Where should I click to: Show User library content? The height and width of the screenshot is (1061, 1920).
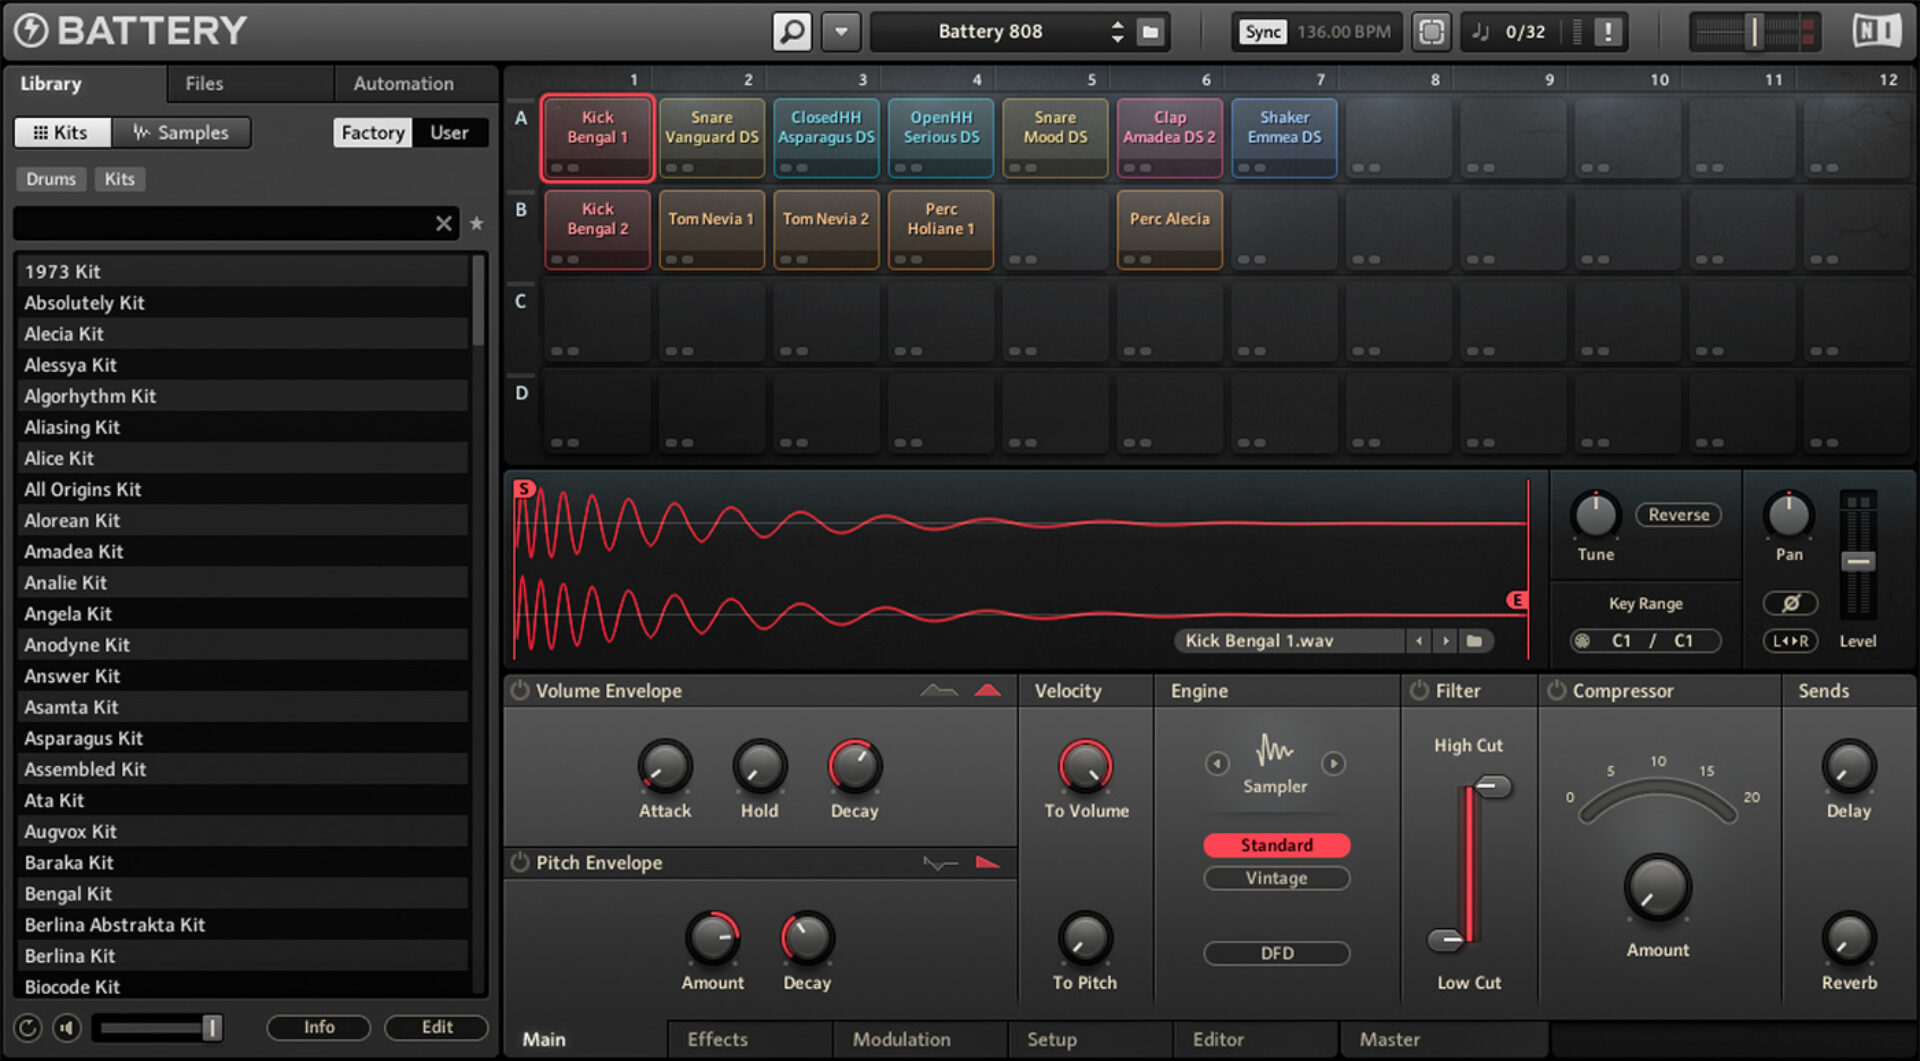point(449,132)
